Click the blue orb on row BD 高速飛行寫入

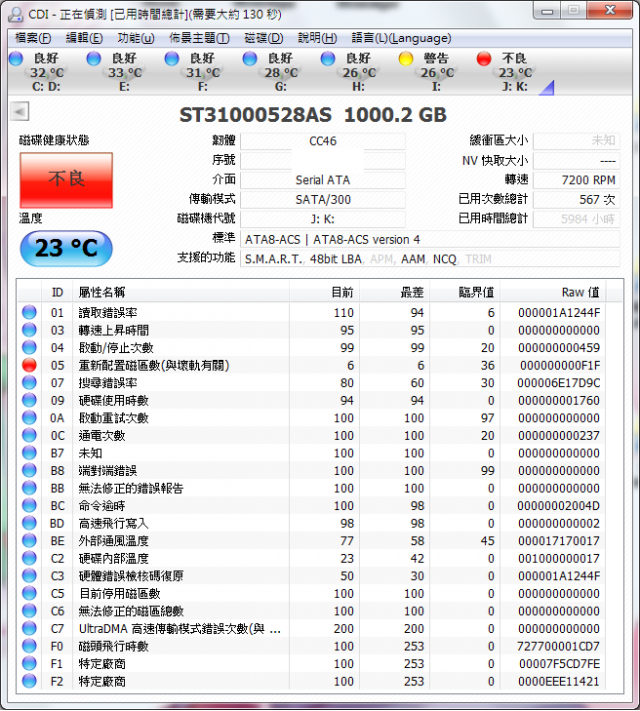coord(29,523)
